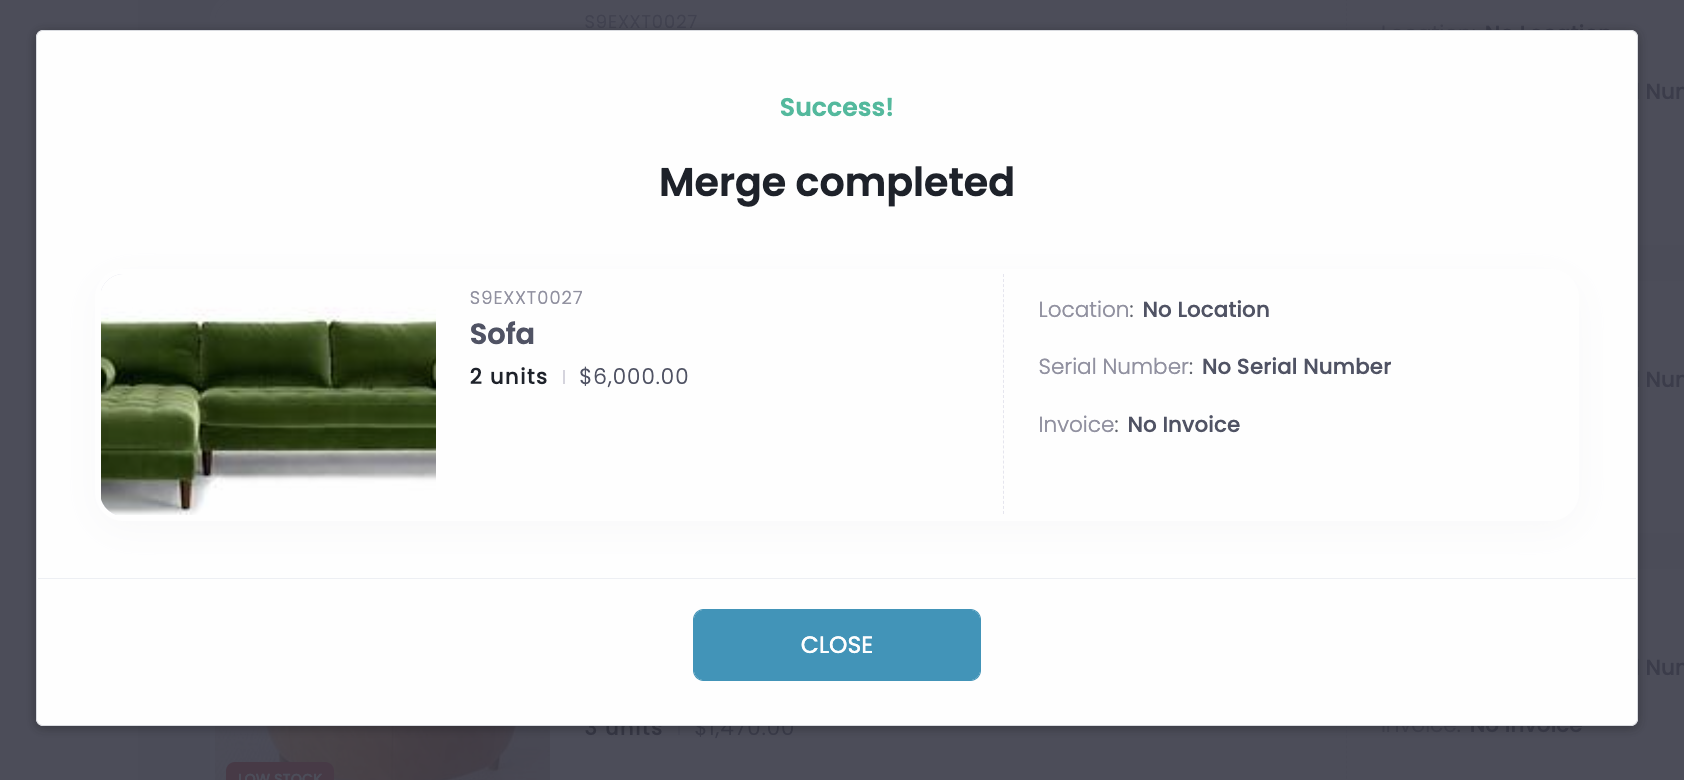Viewport: 1684px width, 780px height.
Task: Click the Sofa item name
Action: pos(502,334)
